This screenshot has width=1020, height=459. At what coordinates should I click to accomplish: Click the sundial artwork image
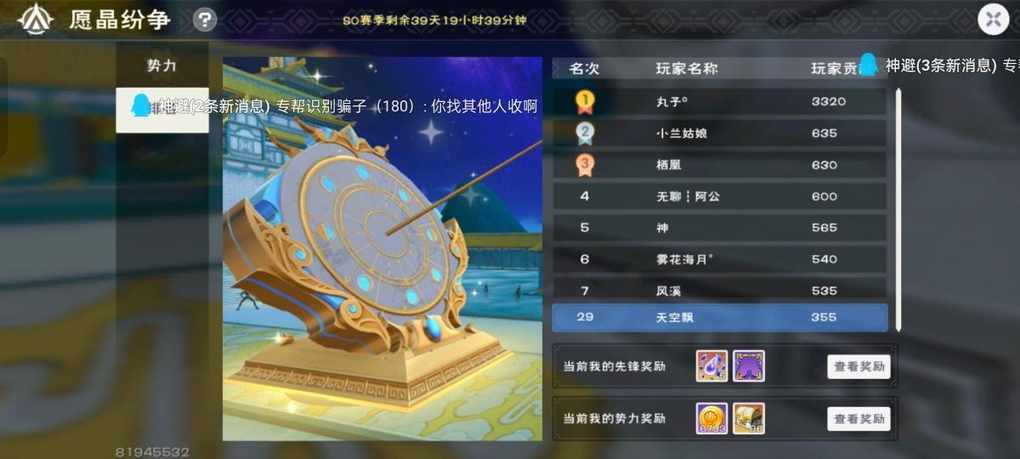coord(382,248)
